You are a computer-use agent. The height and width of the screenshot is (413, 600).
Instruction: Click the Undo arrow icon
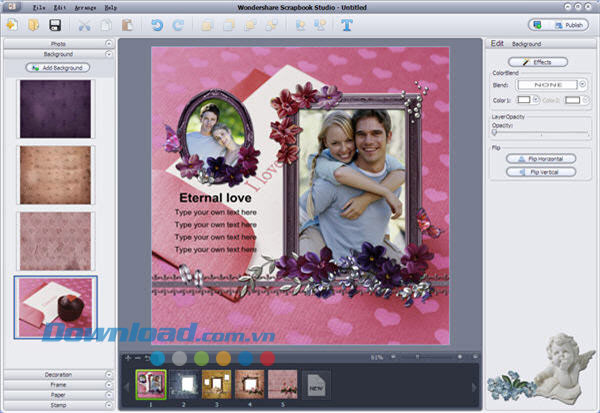click(157, 25)
